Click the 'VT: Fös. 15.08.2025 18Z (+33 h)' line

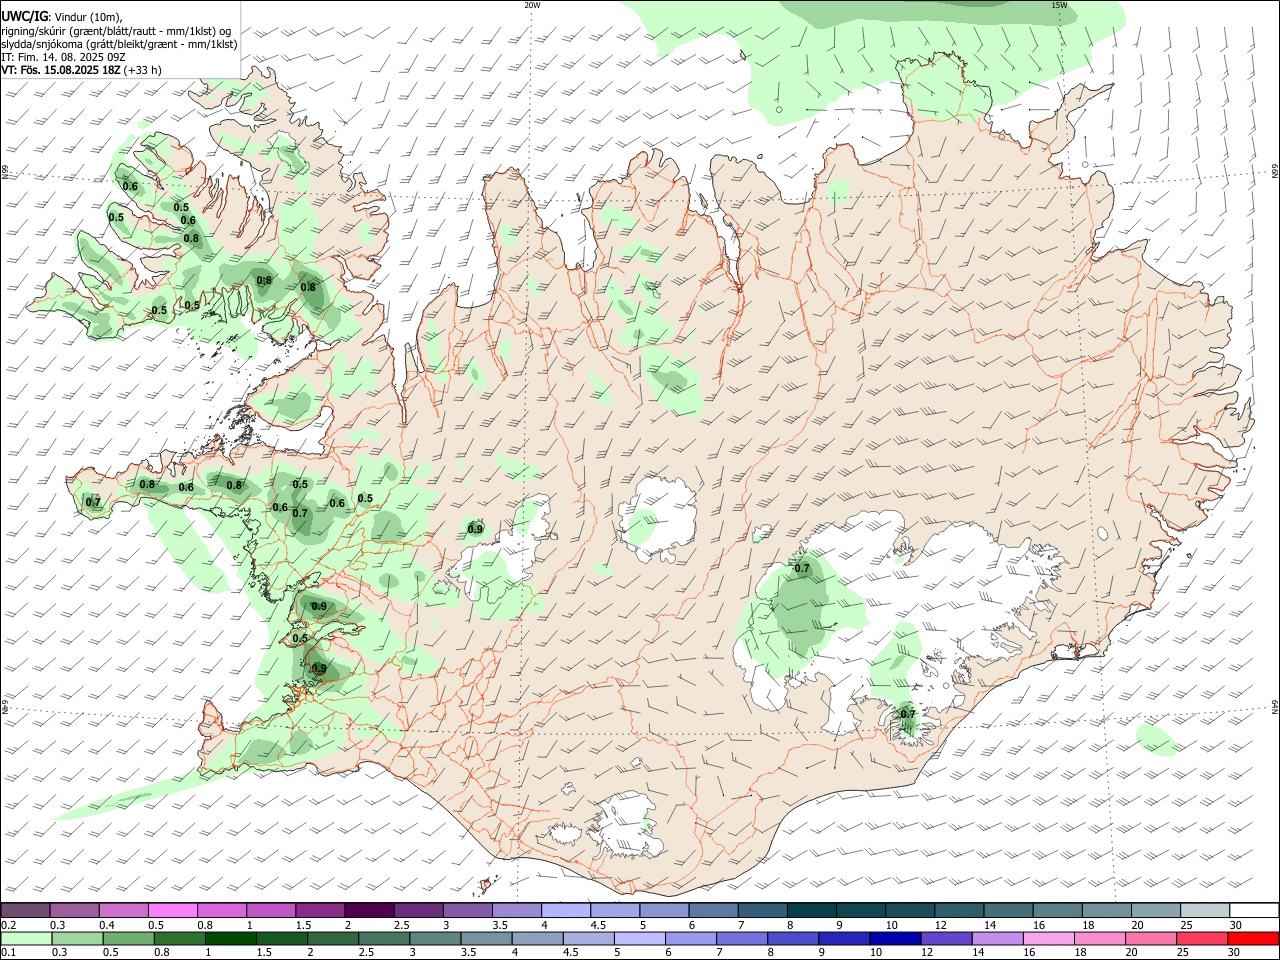coord(82,70)
